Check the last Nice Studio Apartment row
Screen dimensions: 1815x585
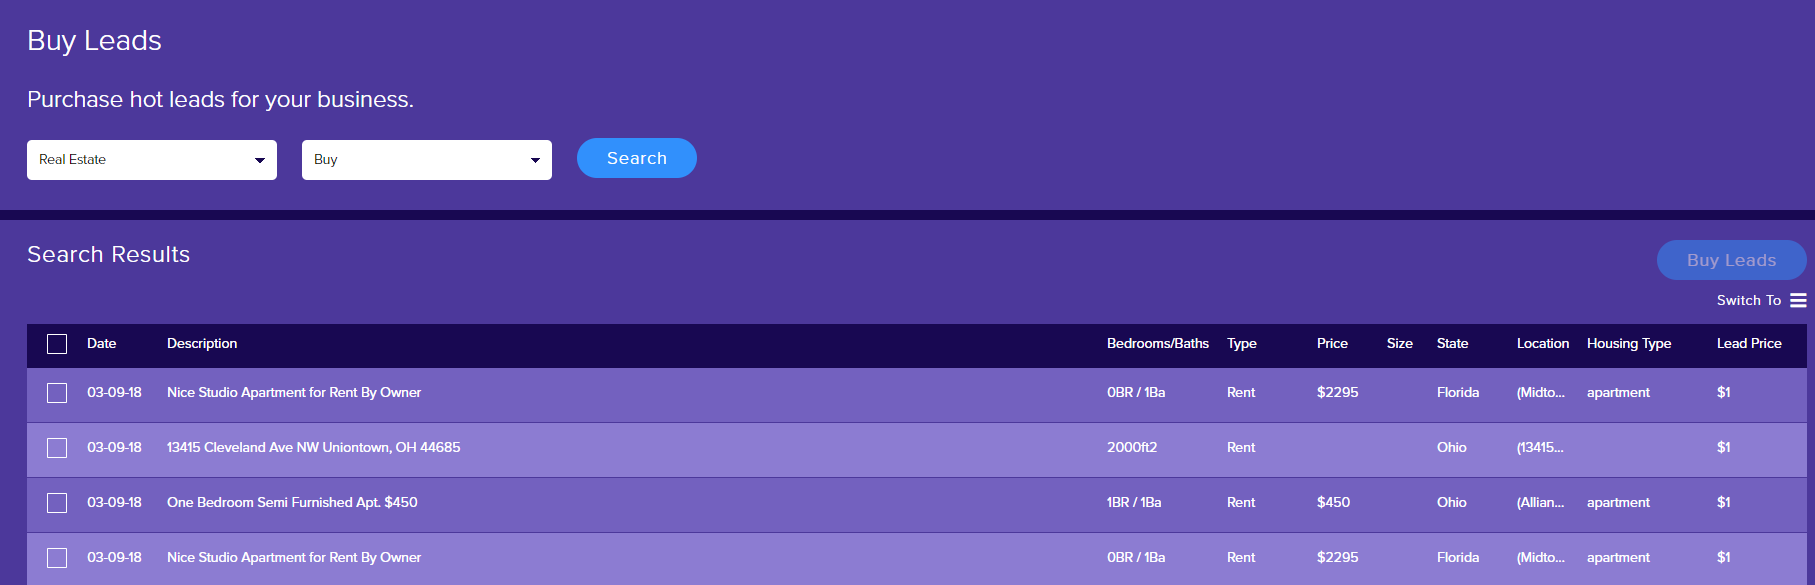(57, 558)
